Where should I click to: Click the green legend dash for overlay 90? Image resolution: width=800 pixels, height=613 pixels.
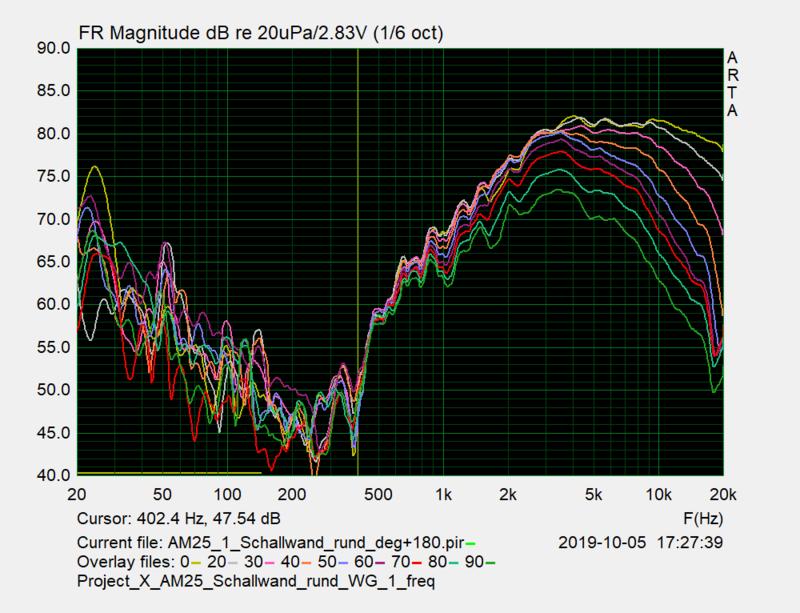pos(490,563)
